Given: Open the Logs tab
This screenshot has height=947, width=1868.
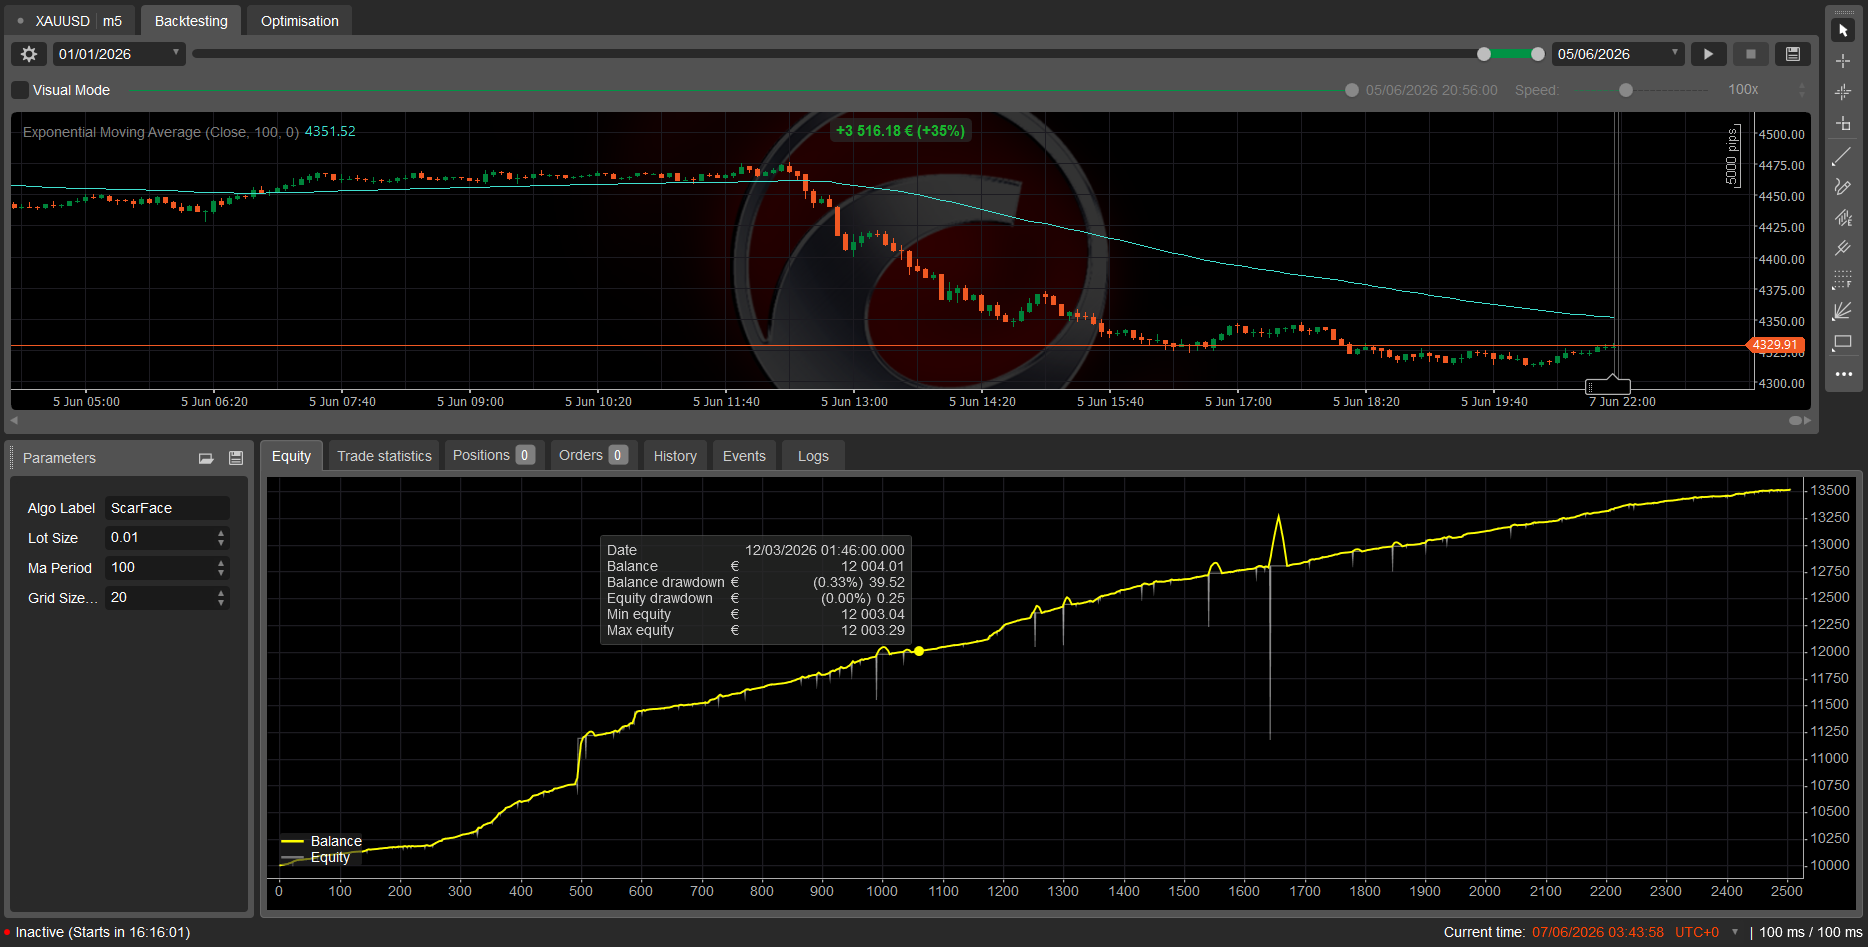Looking at the screenshot, I should click(x=813, y=456).
